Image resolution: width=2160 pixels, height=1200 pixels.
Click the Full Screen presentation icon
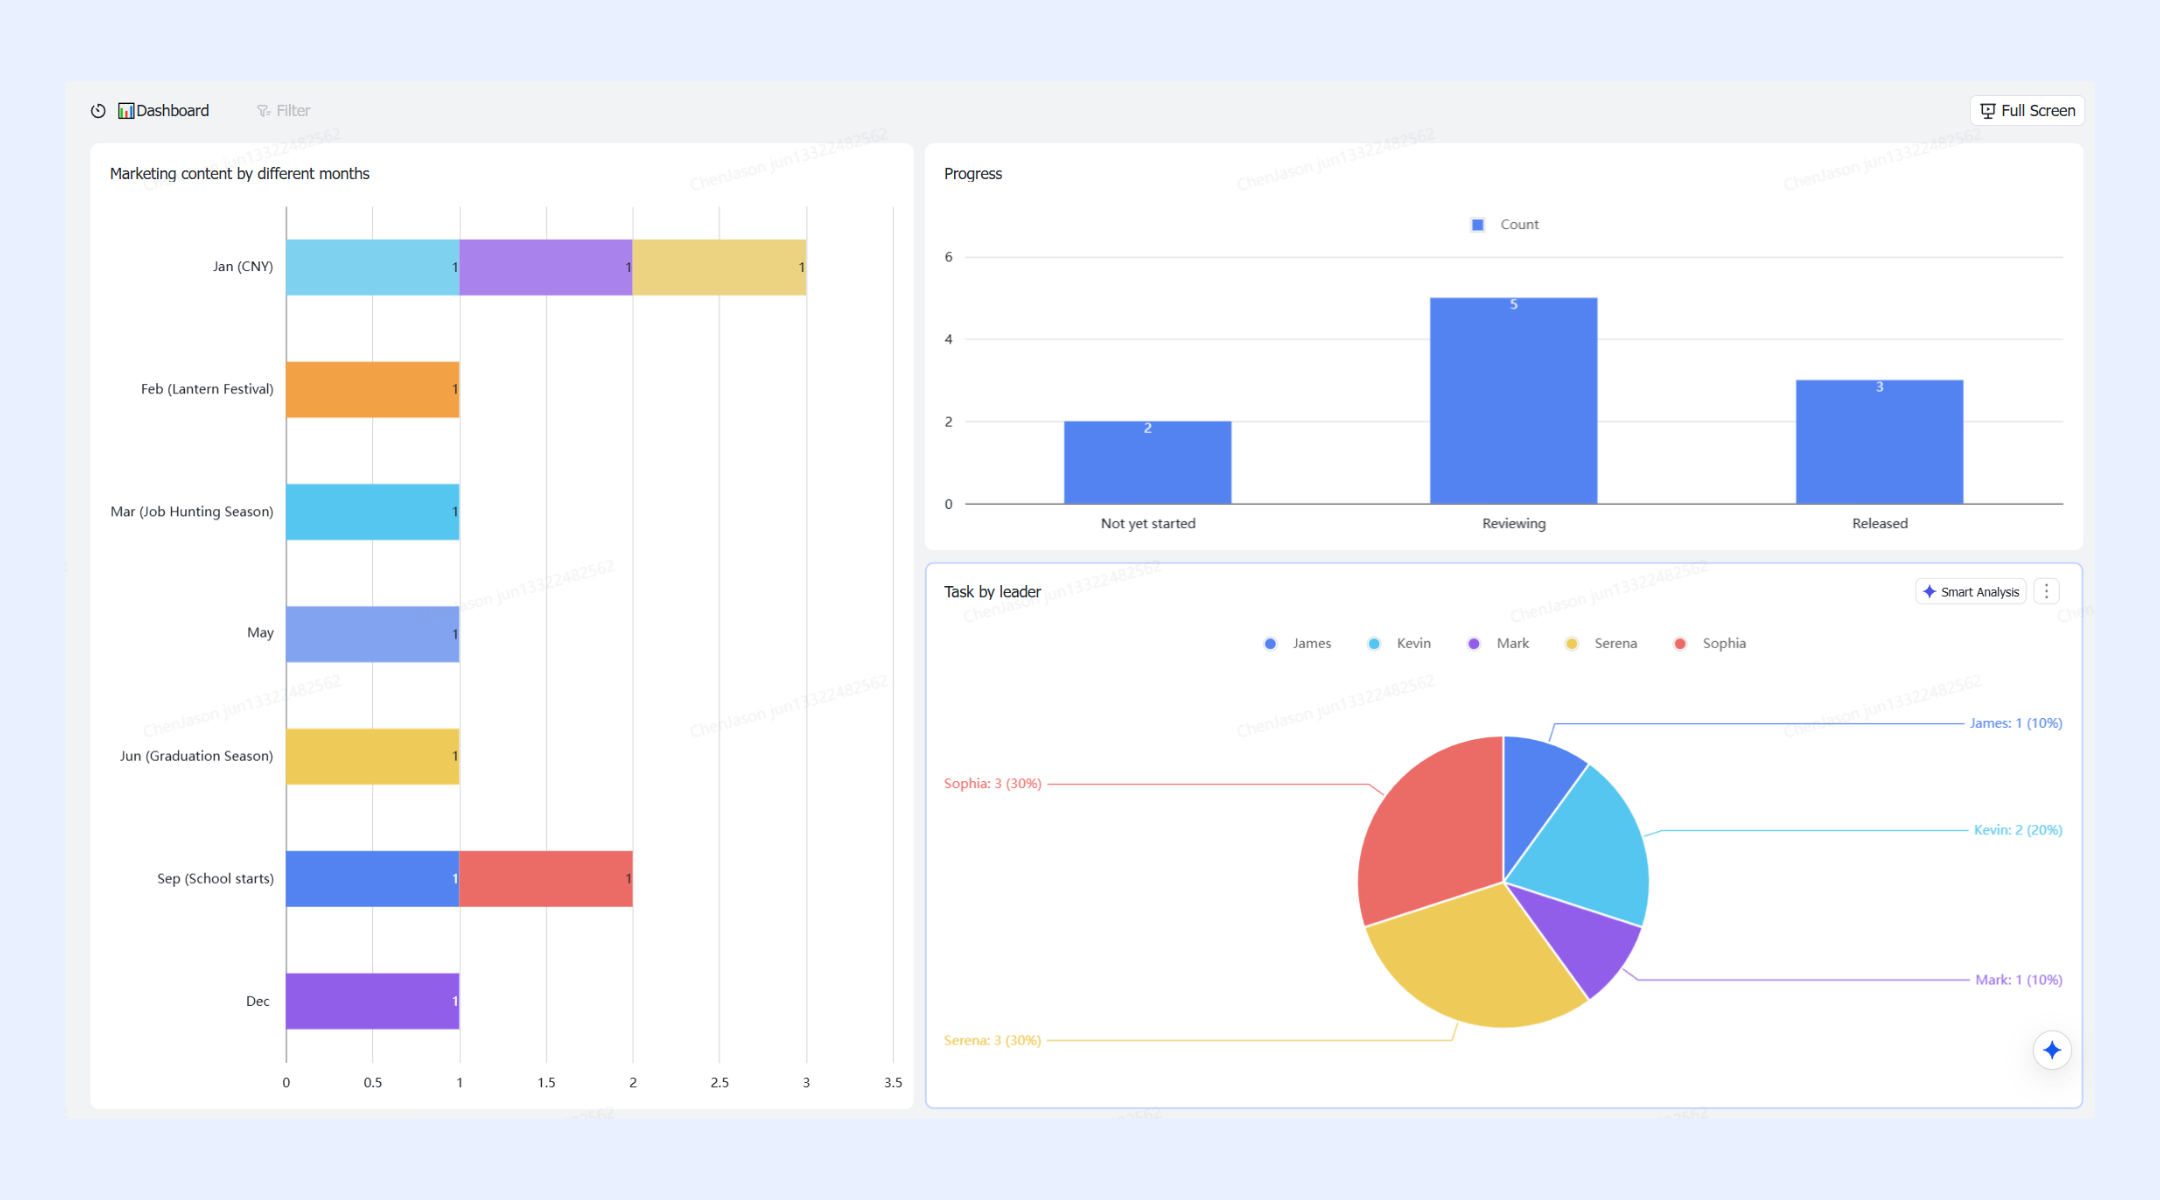[1988, 111]
